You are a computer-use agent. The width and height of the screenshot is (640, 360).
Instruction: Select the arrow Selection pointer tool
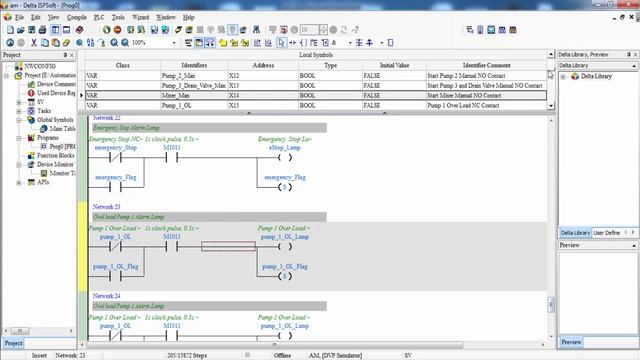point(281,42)
